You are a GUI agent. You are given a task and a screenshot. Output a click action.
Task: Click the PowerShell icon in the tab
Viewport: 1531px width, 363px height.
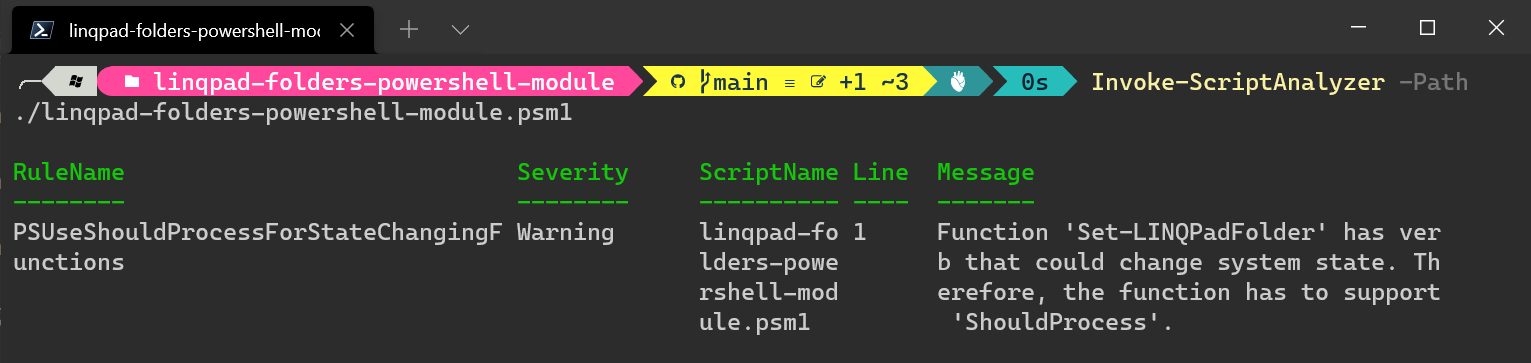click(42, 30)
